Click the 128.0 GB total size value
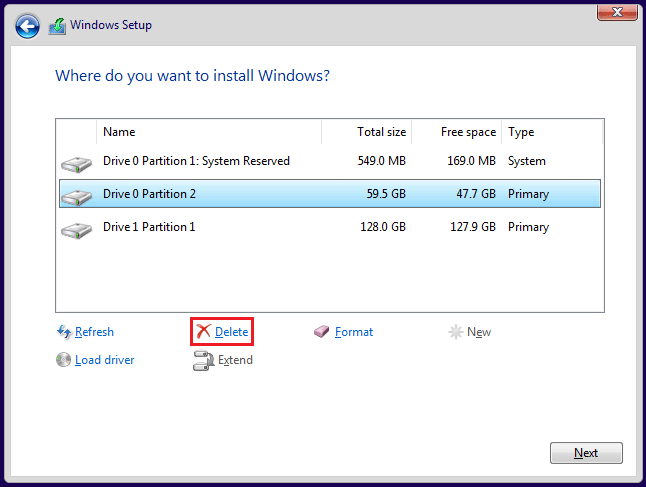This screenshot has height=487, width=646. [383, 227]
